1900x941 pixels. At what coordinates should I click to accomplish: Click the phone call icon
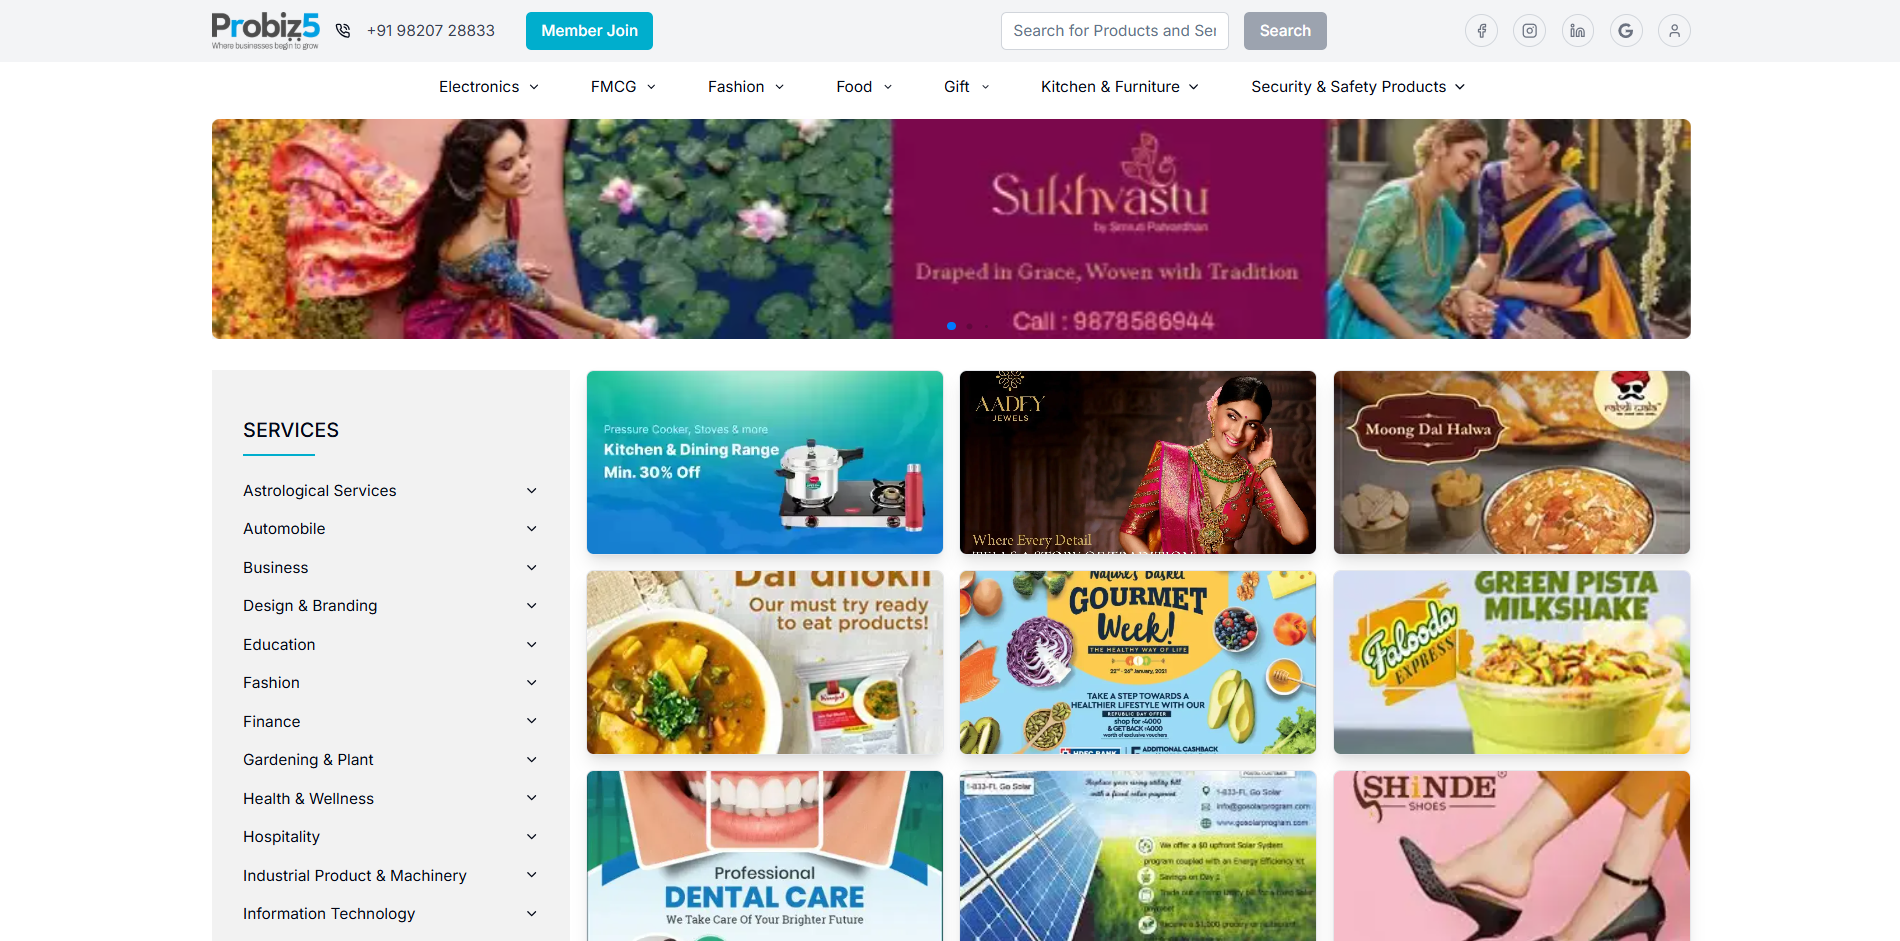coord(343,31)
